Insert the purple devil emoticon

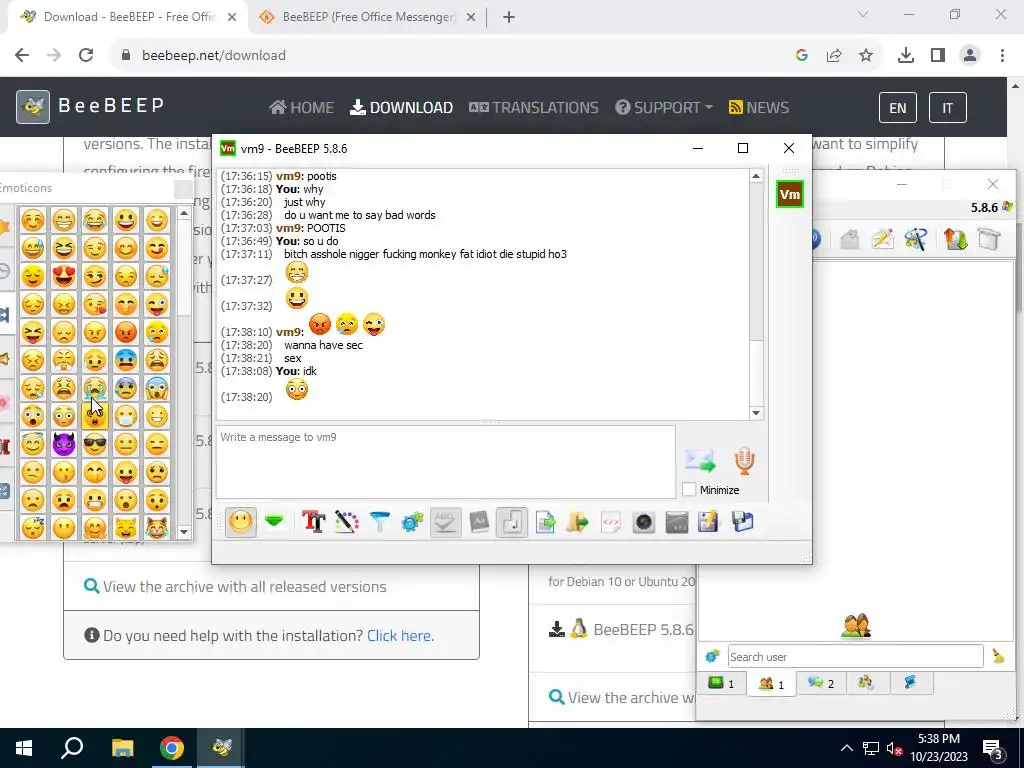click(63, 444)
